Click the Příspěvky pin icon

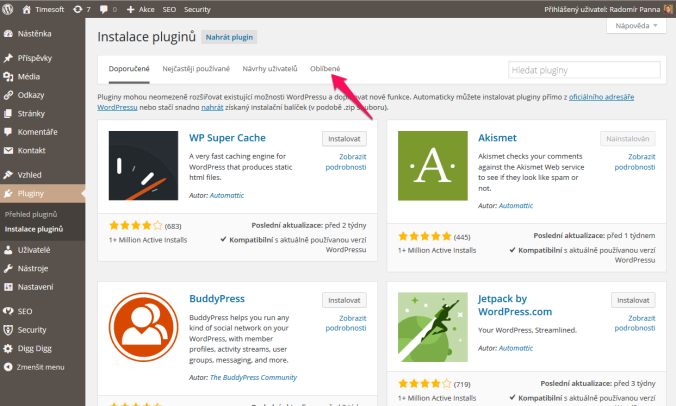click(x=8, y=58)
